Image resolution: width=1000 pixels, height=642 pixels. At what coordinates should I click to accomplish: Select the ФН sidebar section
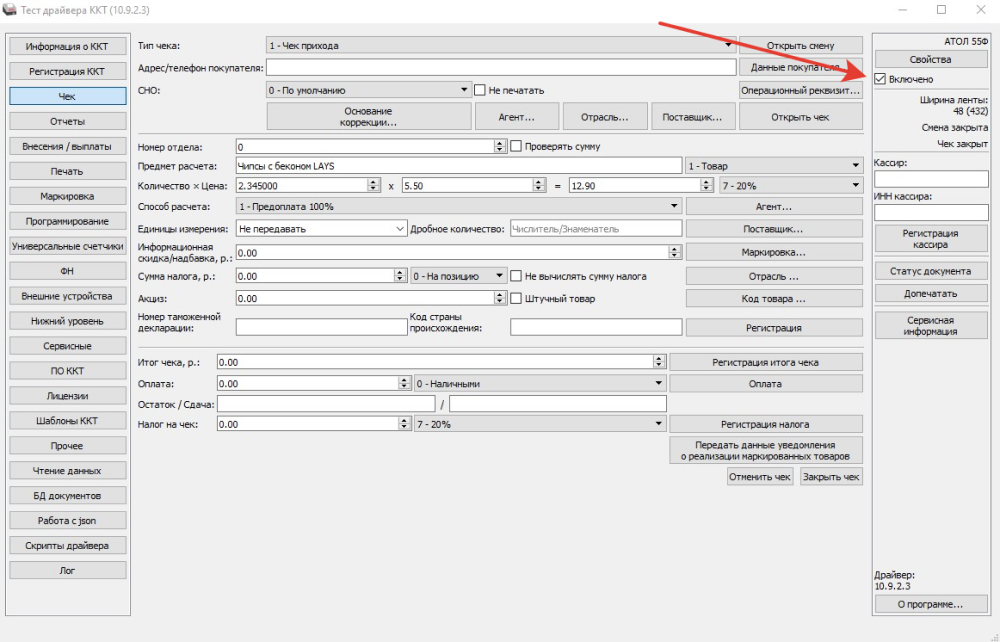(x=68, y=271)
